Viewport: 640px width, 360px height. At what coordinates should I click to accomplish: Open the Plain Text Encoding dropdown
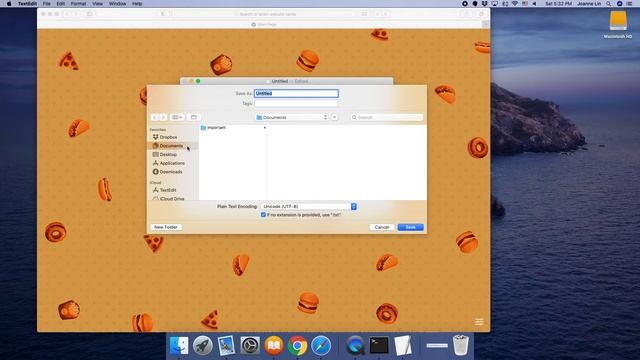tap(308, 207)
